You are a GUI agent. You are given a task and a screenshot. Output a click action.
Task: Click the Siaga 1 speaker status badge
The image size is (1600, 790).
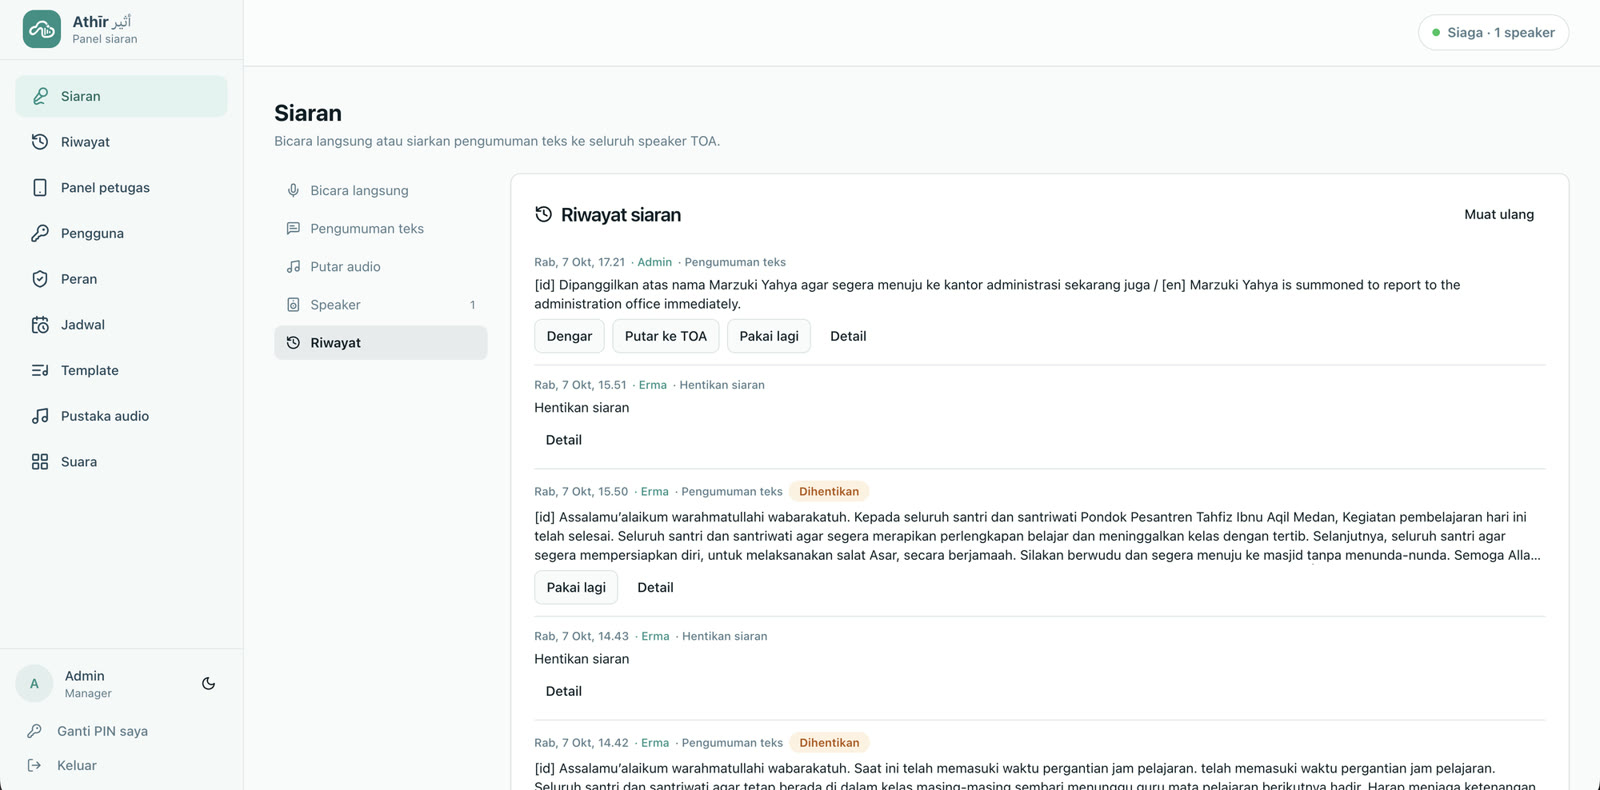(1493, 33)
